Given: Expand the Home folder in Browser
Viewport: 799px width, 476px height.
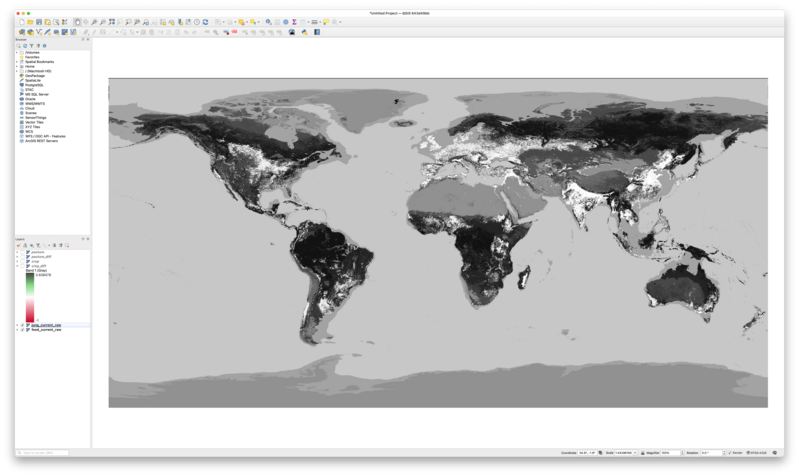Looking at the screenshot, I should (x=18, y=66).
